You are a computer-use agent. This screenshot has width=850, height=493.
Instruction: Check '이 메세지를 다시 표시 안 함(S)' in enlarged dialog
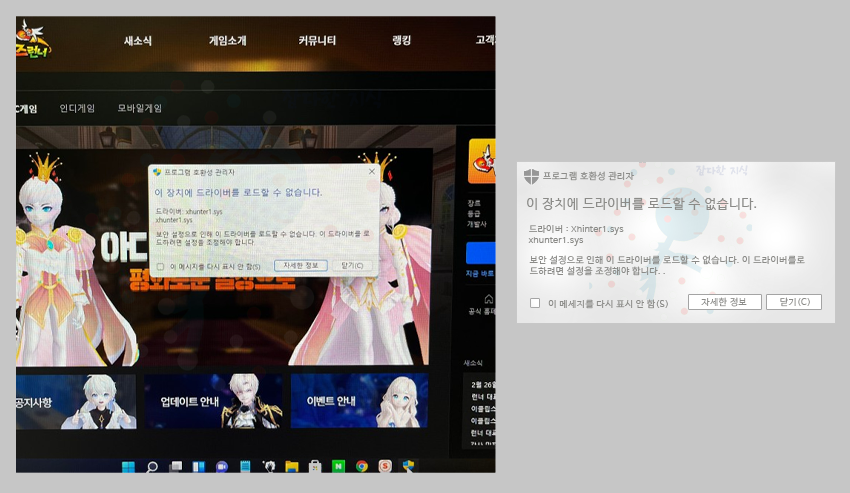coord(535,303)
